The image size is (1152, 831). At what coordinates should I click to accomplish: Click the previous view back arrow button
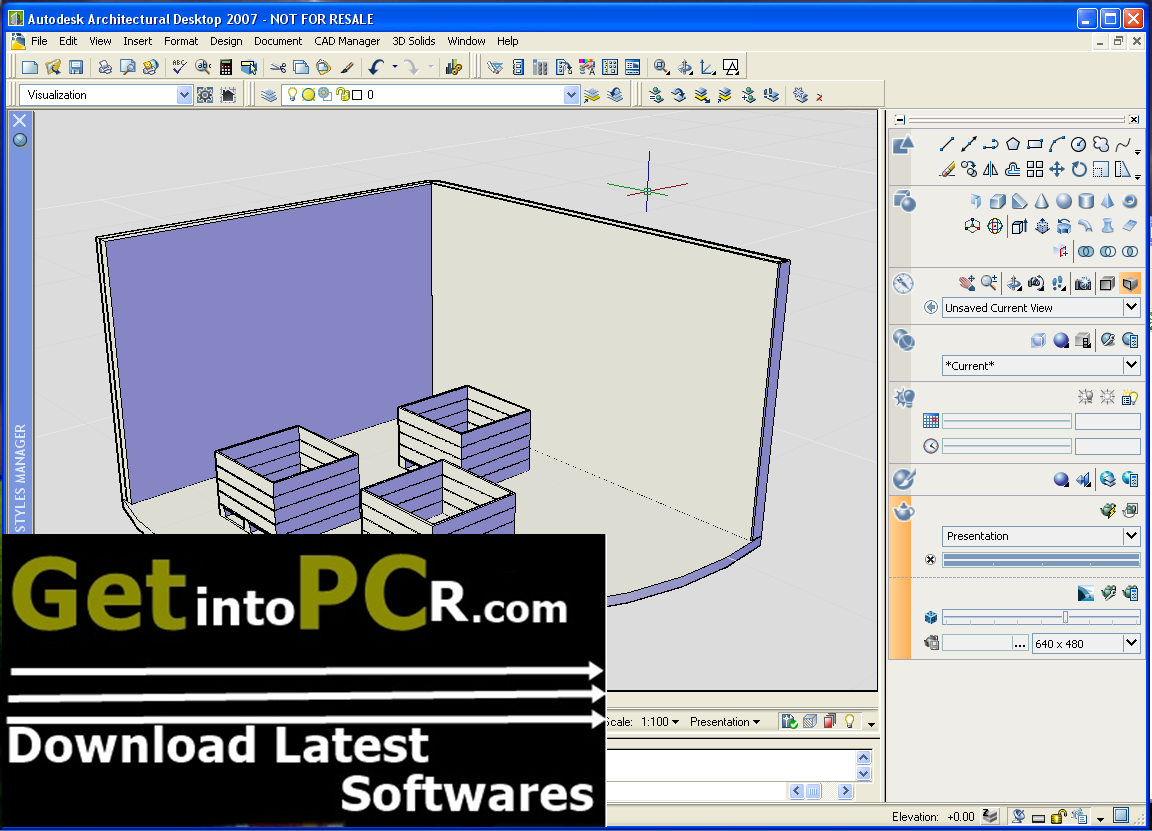(931, 307)
